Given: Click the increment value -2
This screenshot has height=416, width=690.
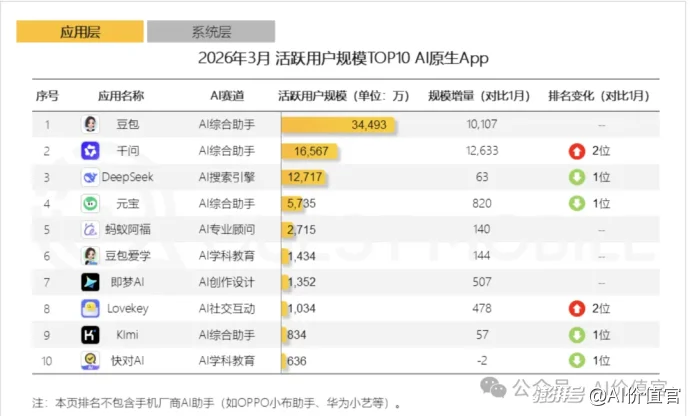Looking at the screenshot, I should [x=482, y=361].
